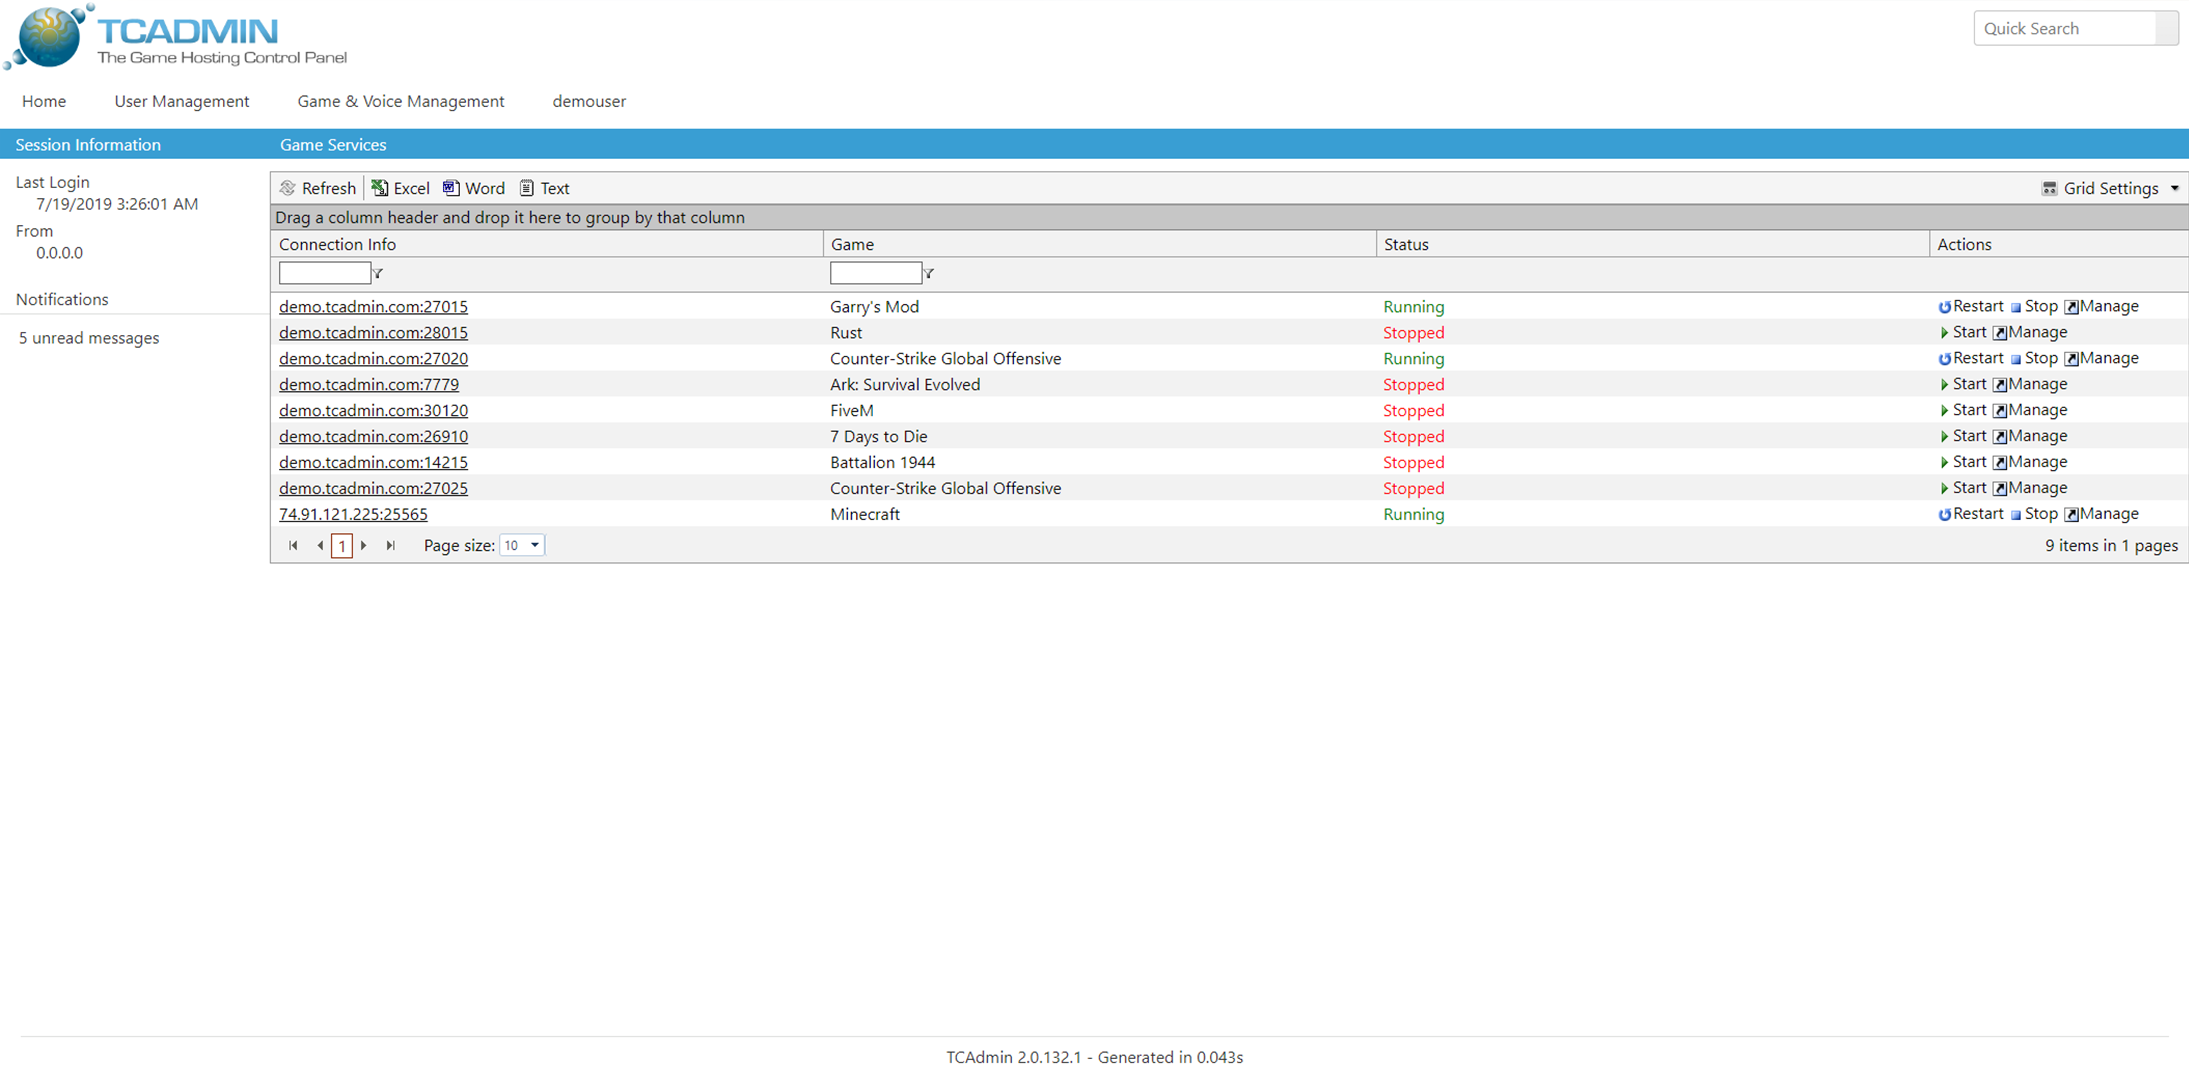Open User Management menu
The image size is (2189, 1071).
(x=182, y=101)
